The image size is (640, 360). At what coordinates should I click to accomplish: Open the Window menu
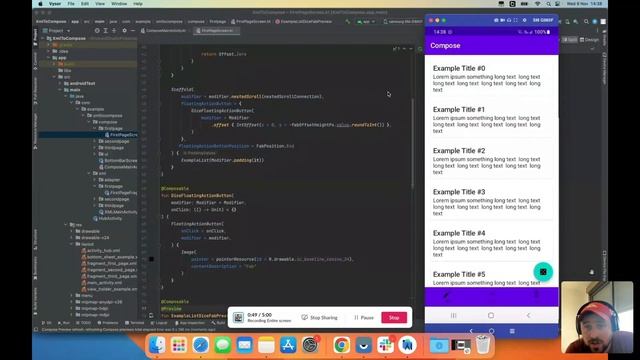pyautogui.click(x=119, y=4)
